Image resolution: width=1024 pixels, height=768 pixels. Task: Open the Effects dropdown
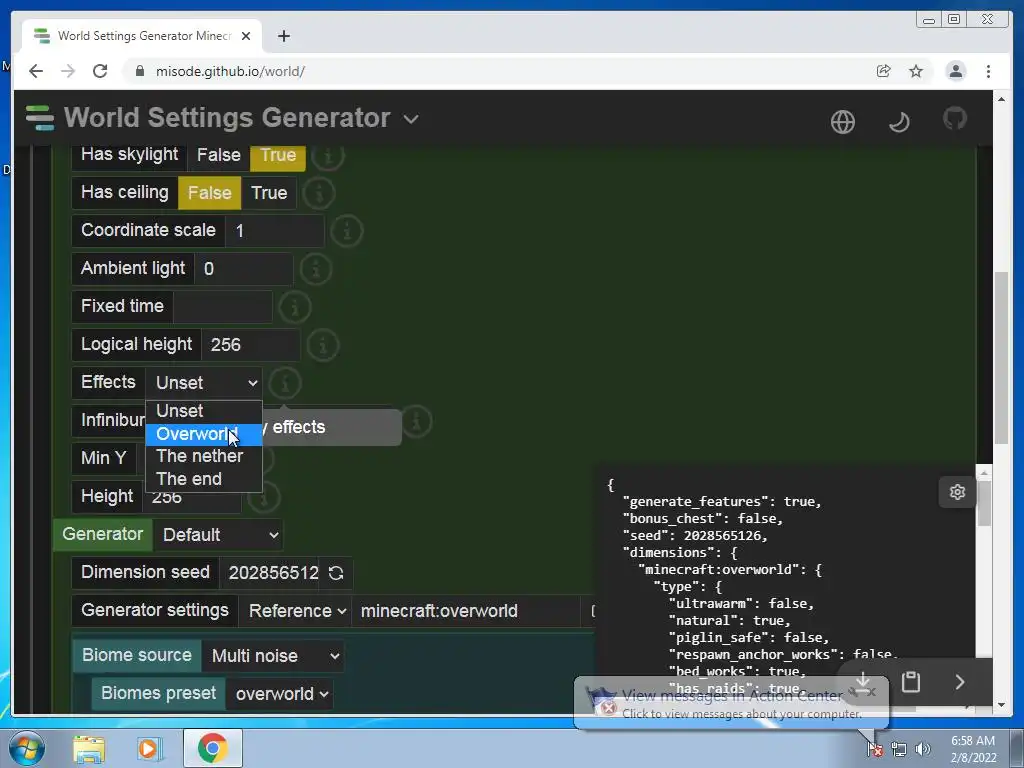click(x=206, y=383)
